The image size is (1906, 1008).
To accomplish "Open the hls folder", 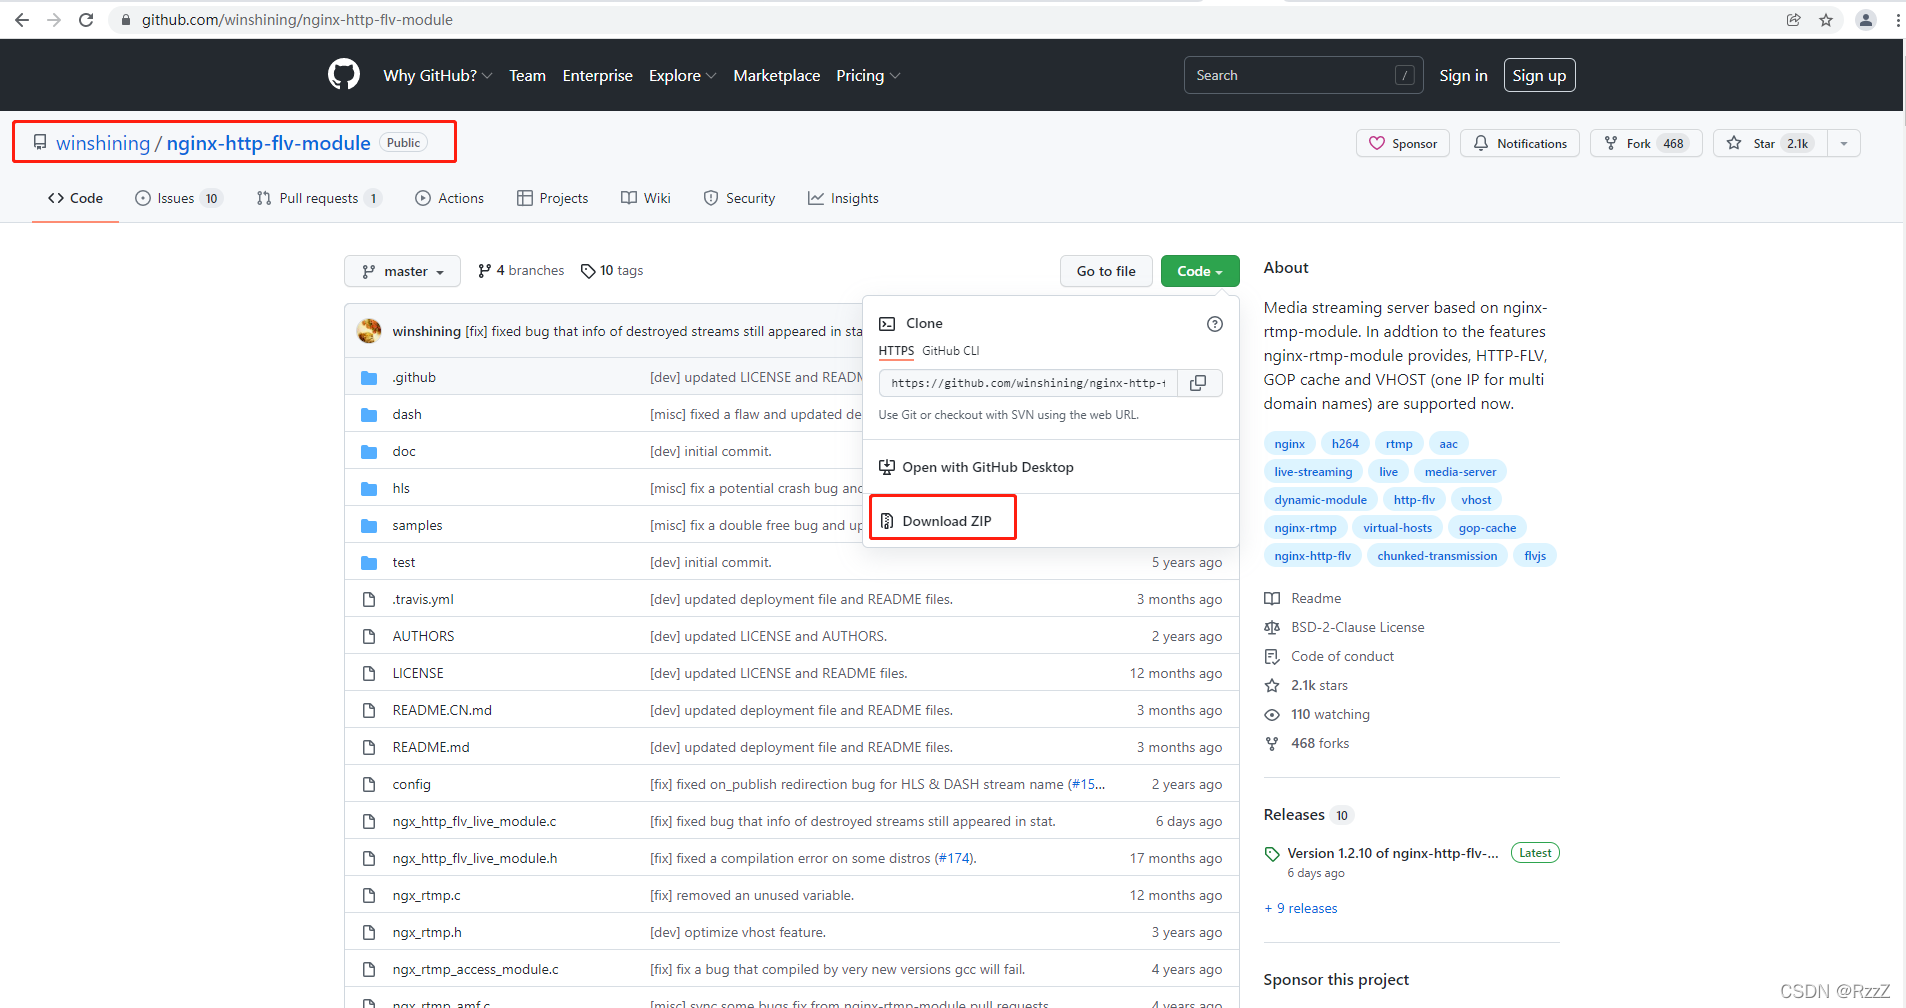I will (401, 489).
